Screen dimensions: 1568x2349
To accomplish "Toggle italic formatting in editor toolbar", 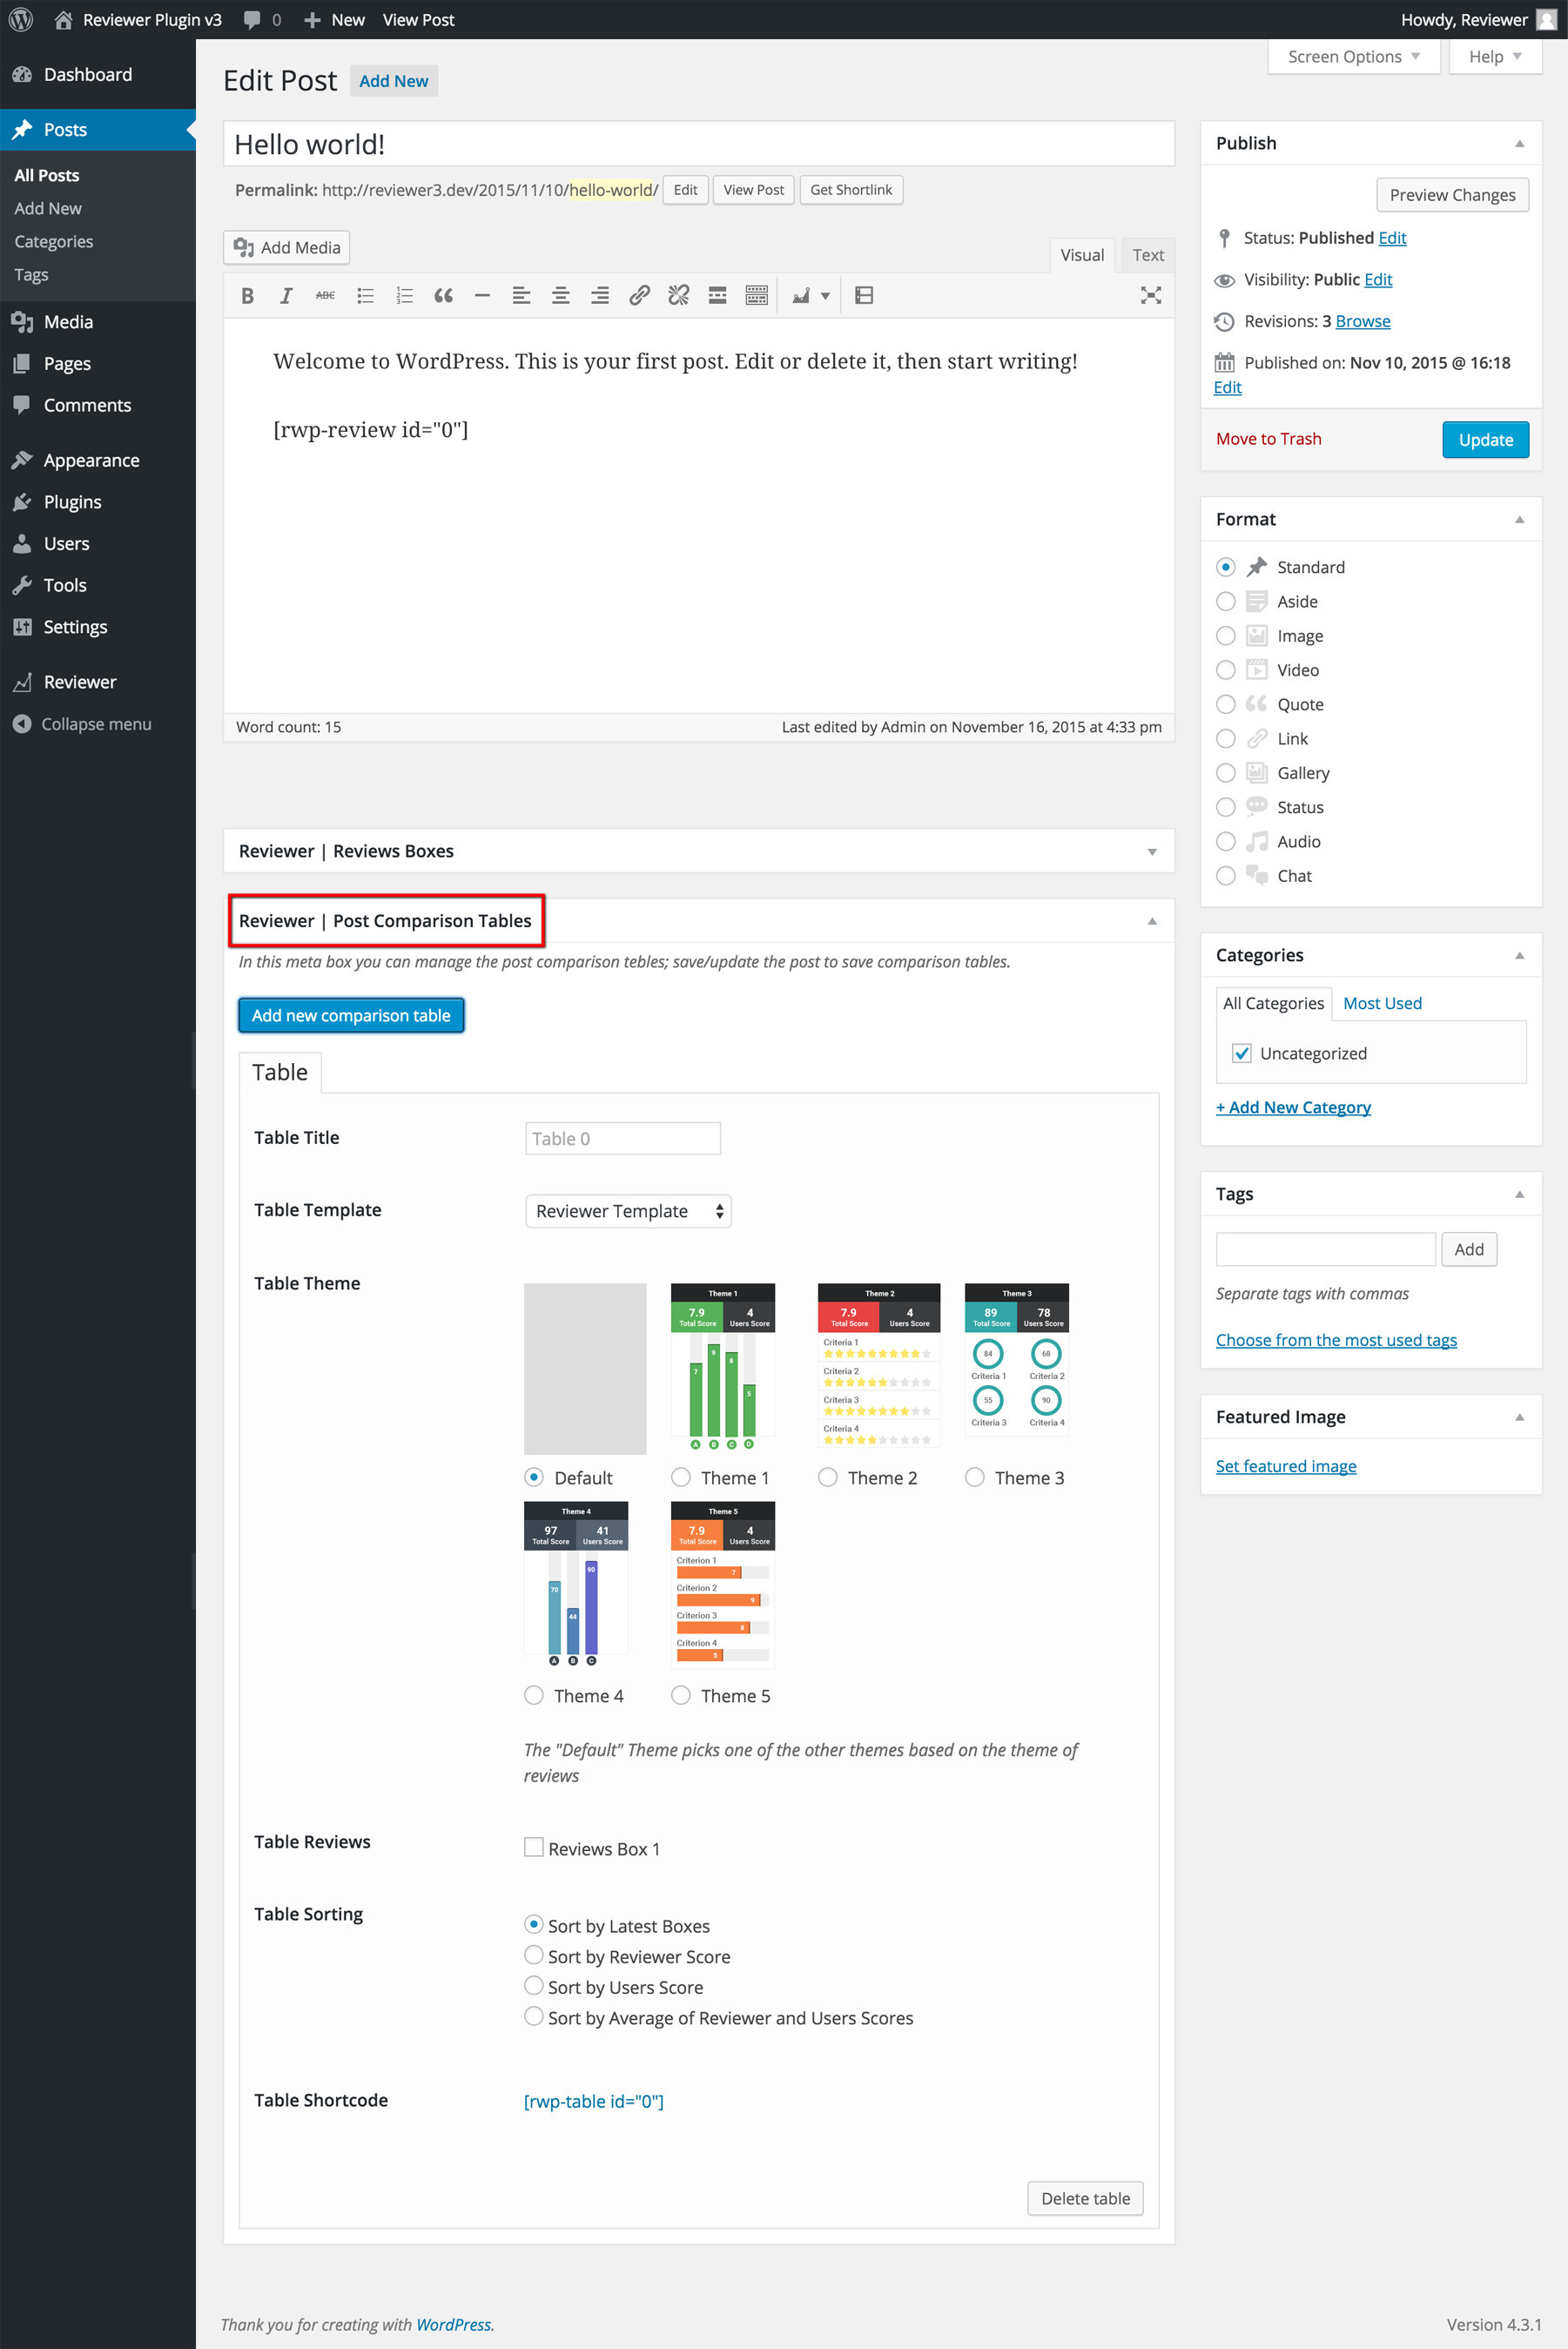I will point(286,295).
